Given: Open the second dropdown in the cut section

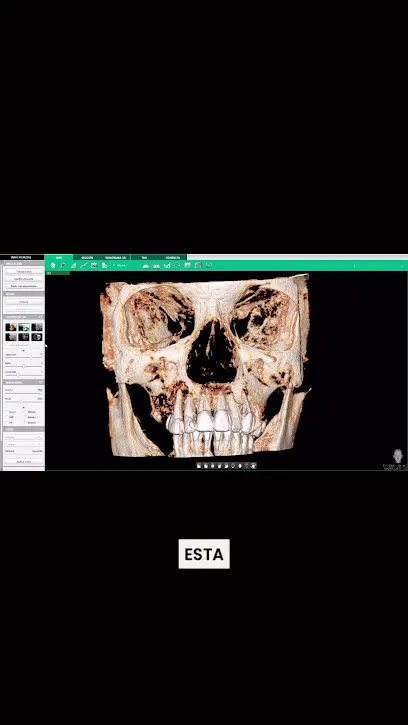Looking at the screenshot, I should click(24, 444).
